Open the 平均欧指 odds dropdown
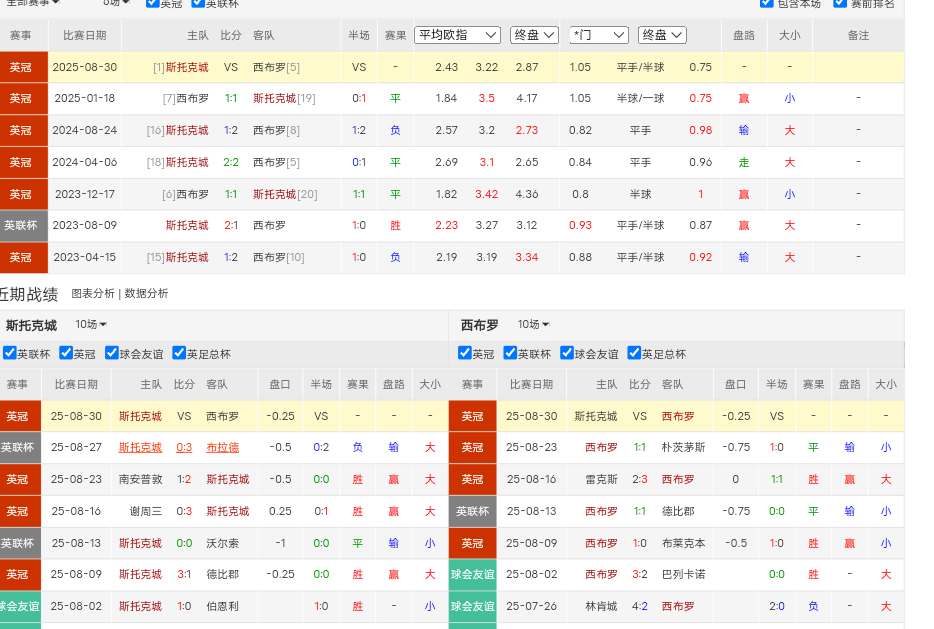This screenshot has width=934, height=629. [457, 35]
